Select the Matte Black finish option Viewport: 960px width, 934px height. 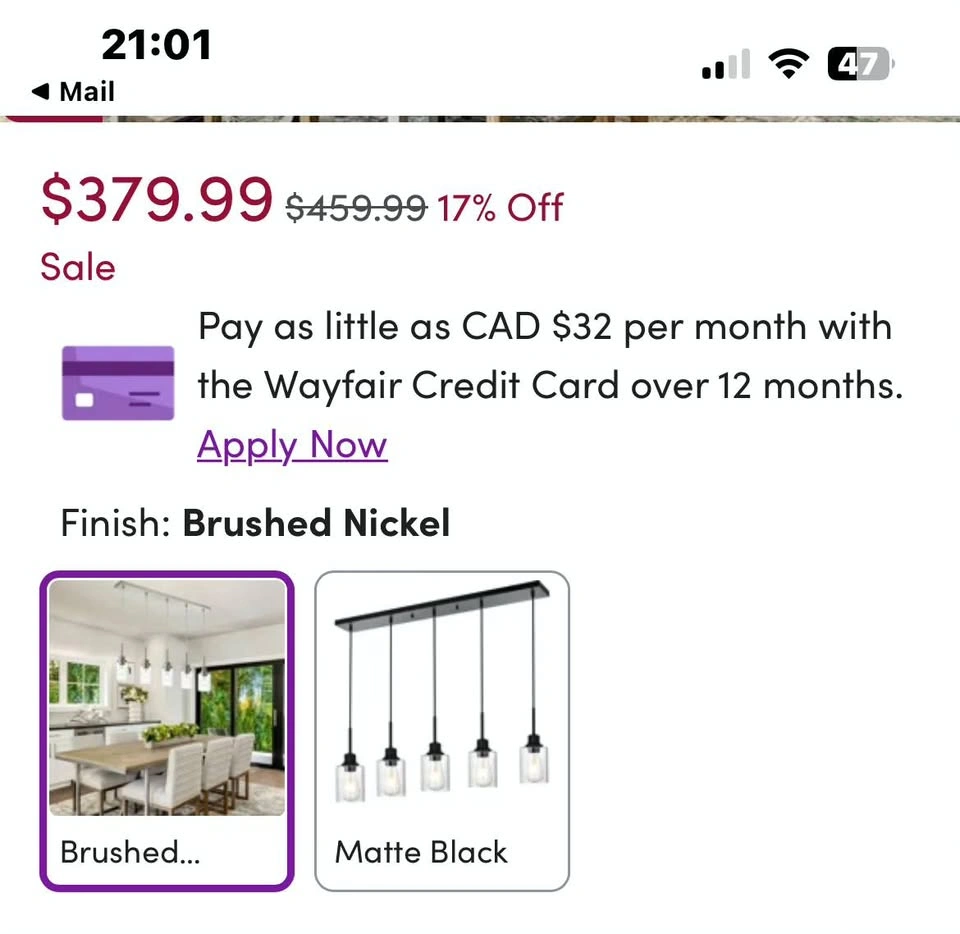coord(442,730)
